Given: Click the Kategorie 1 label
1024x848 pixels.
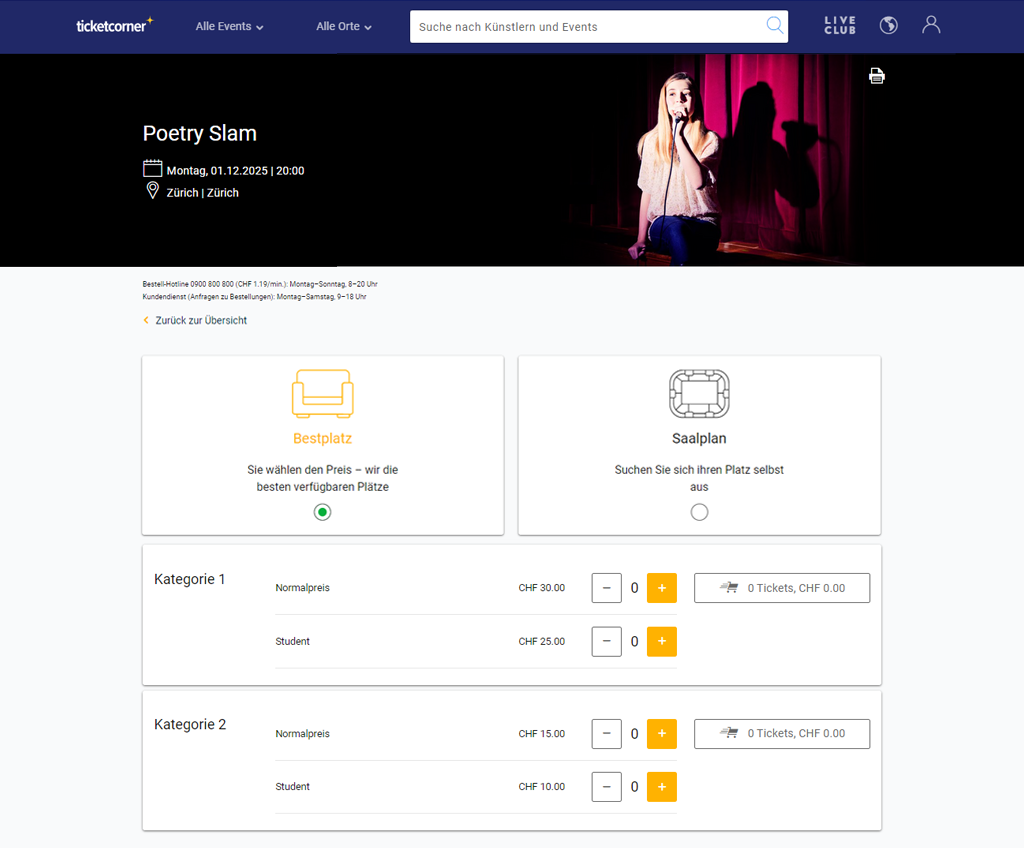Looking at the screenshot, I should coord(189,579).
